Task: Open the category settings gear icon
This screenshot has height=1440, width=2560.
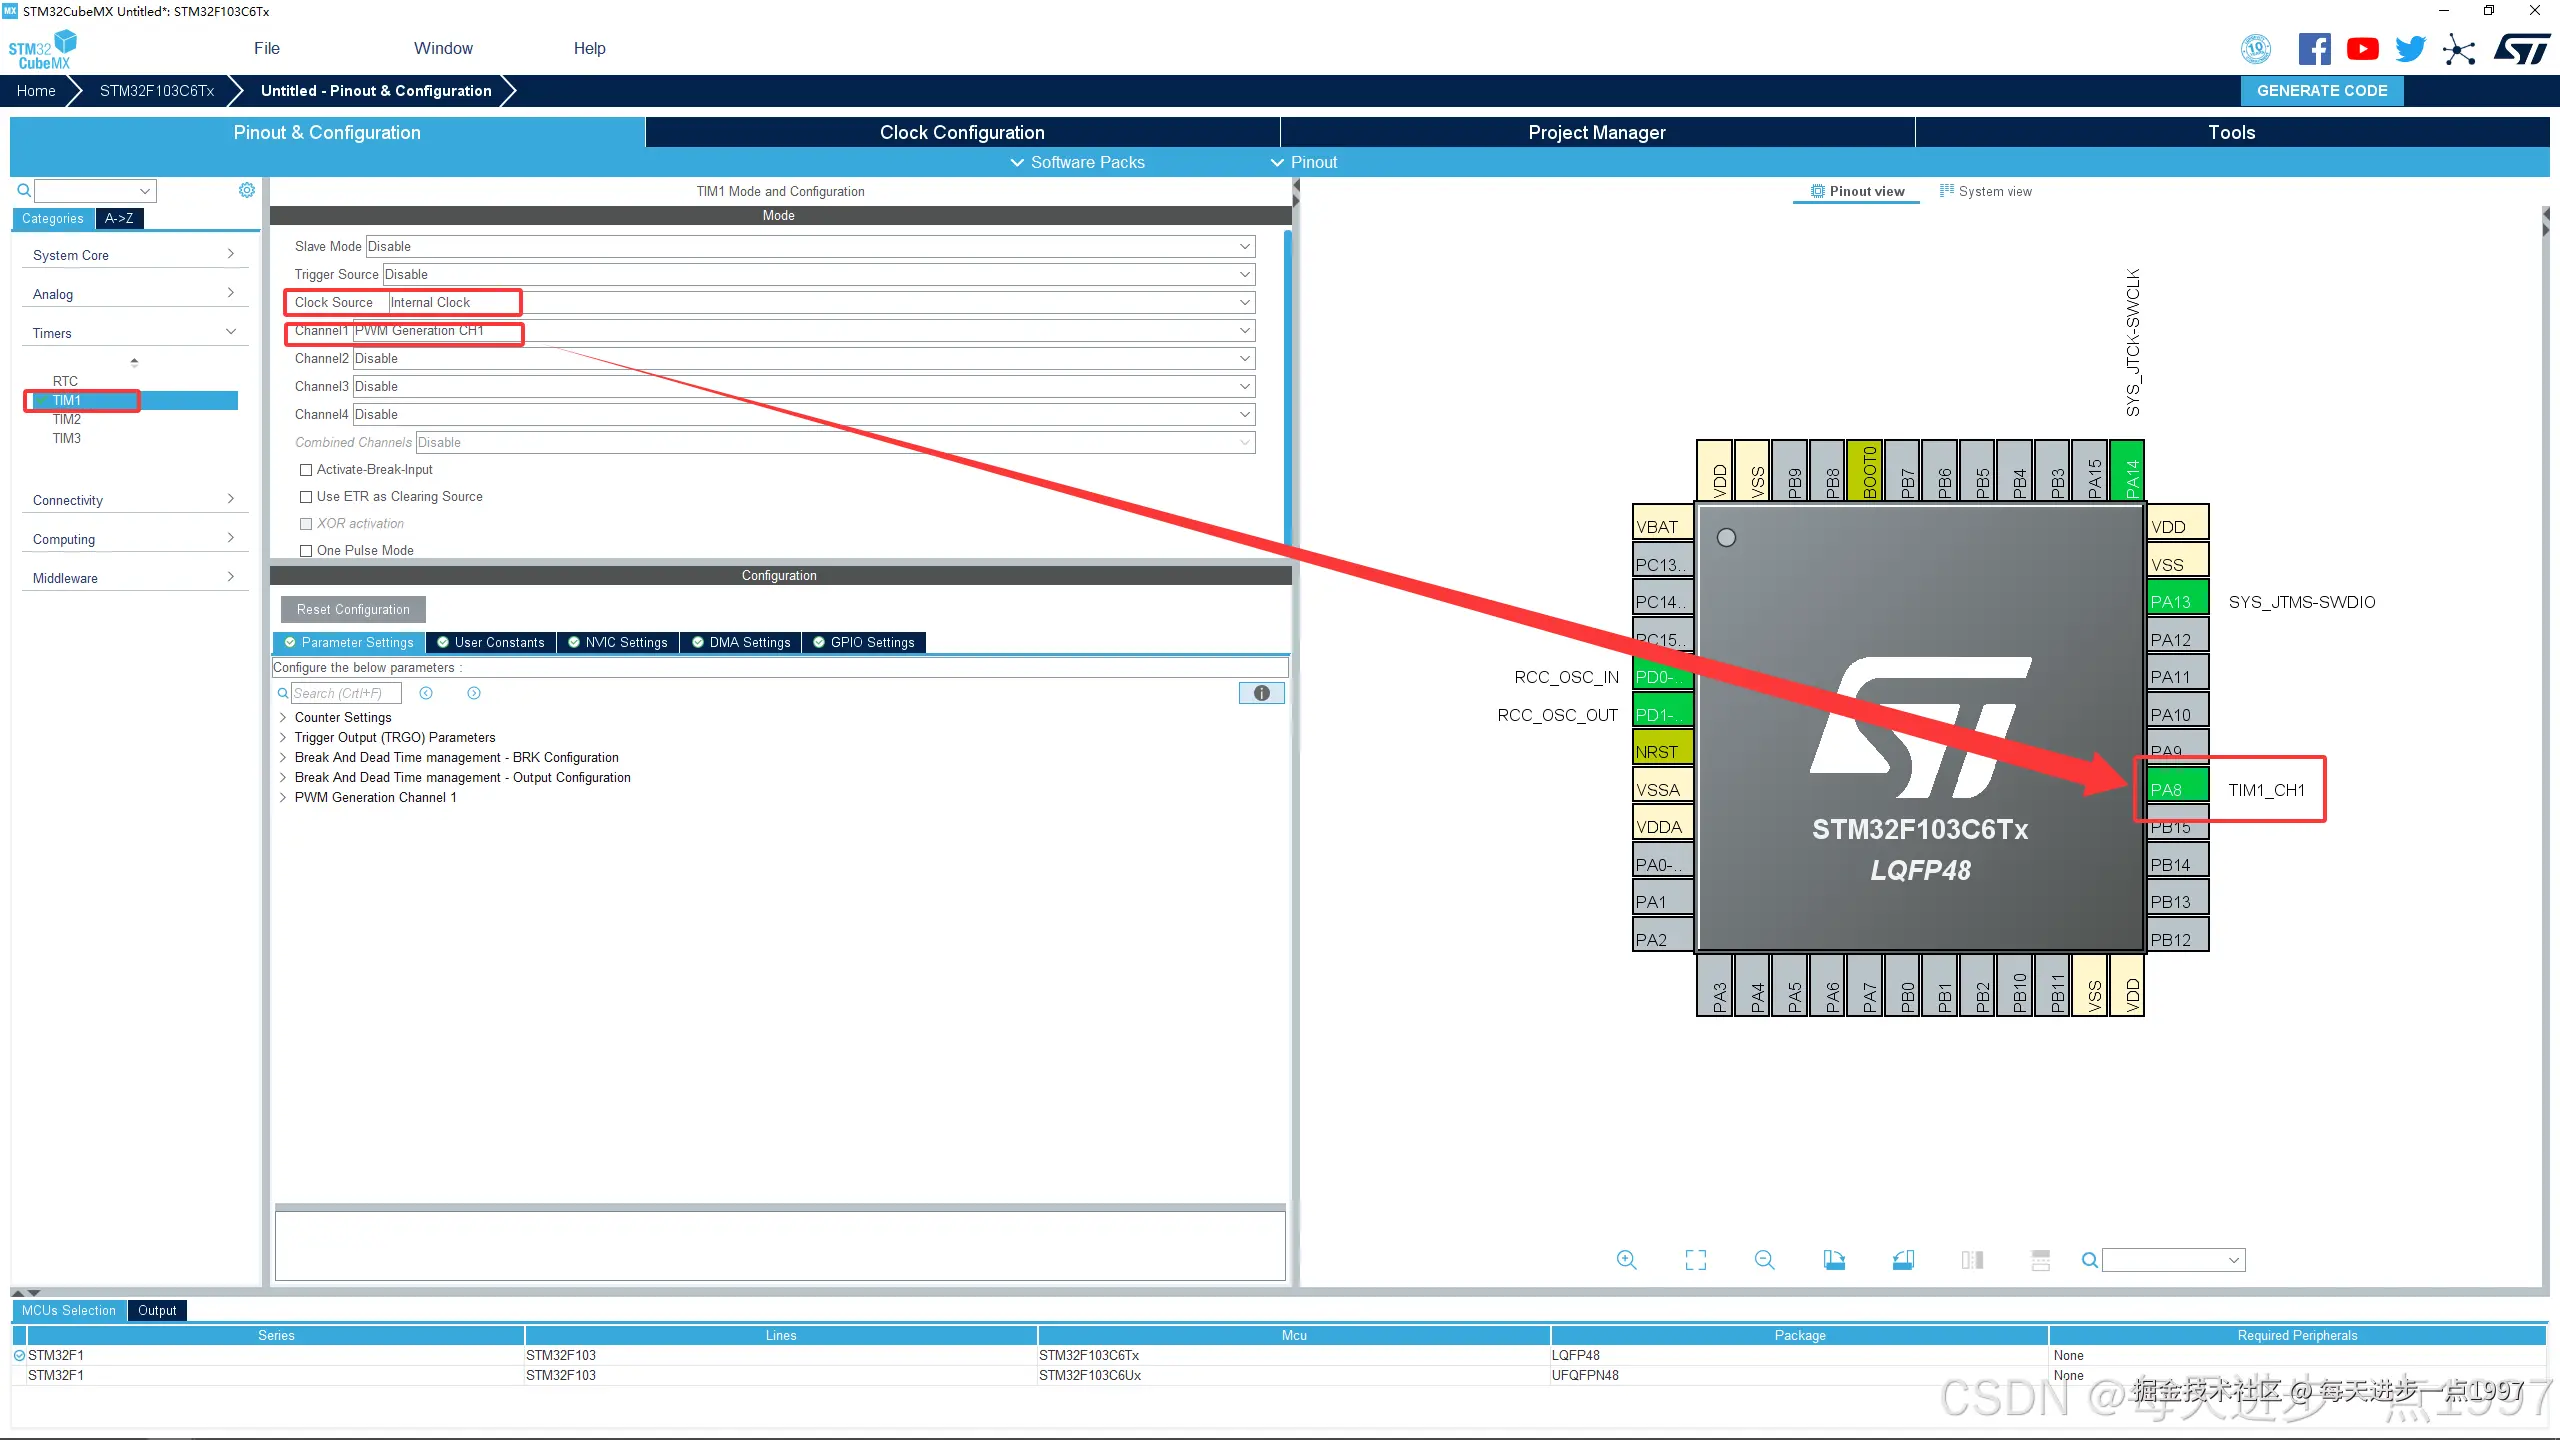Action: point(247,190)
